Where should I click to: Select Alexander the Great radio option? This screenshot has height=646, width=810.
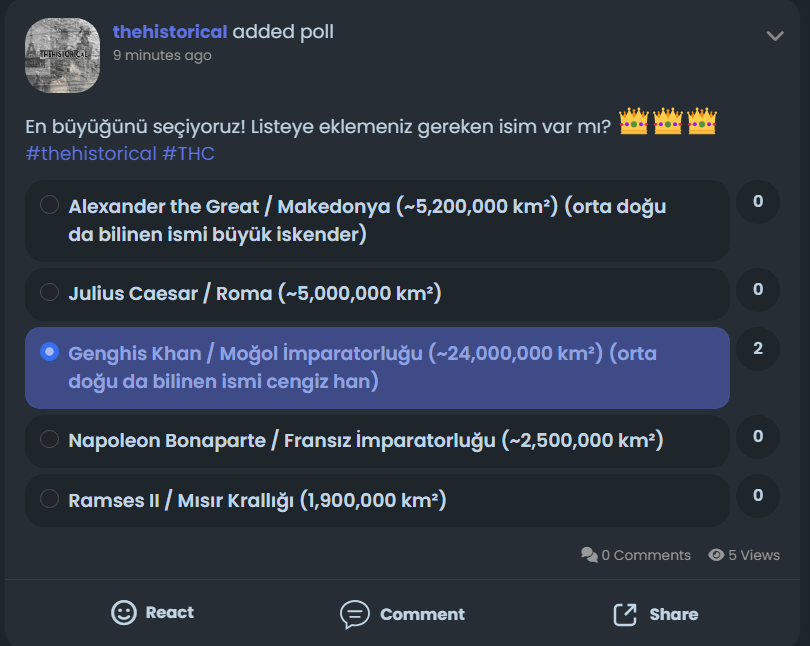tap(48, 205)
